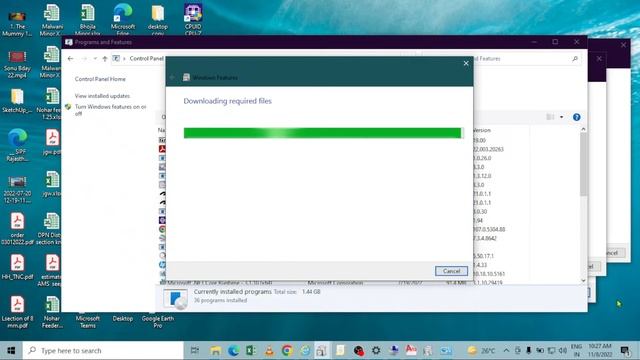640x360 pixels.
Task: Open the notification center icon
Action: click(625, 351)
